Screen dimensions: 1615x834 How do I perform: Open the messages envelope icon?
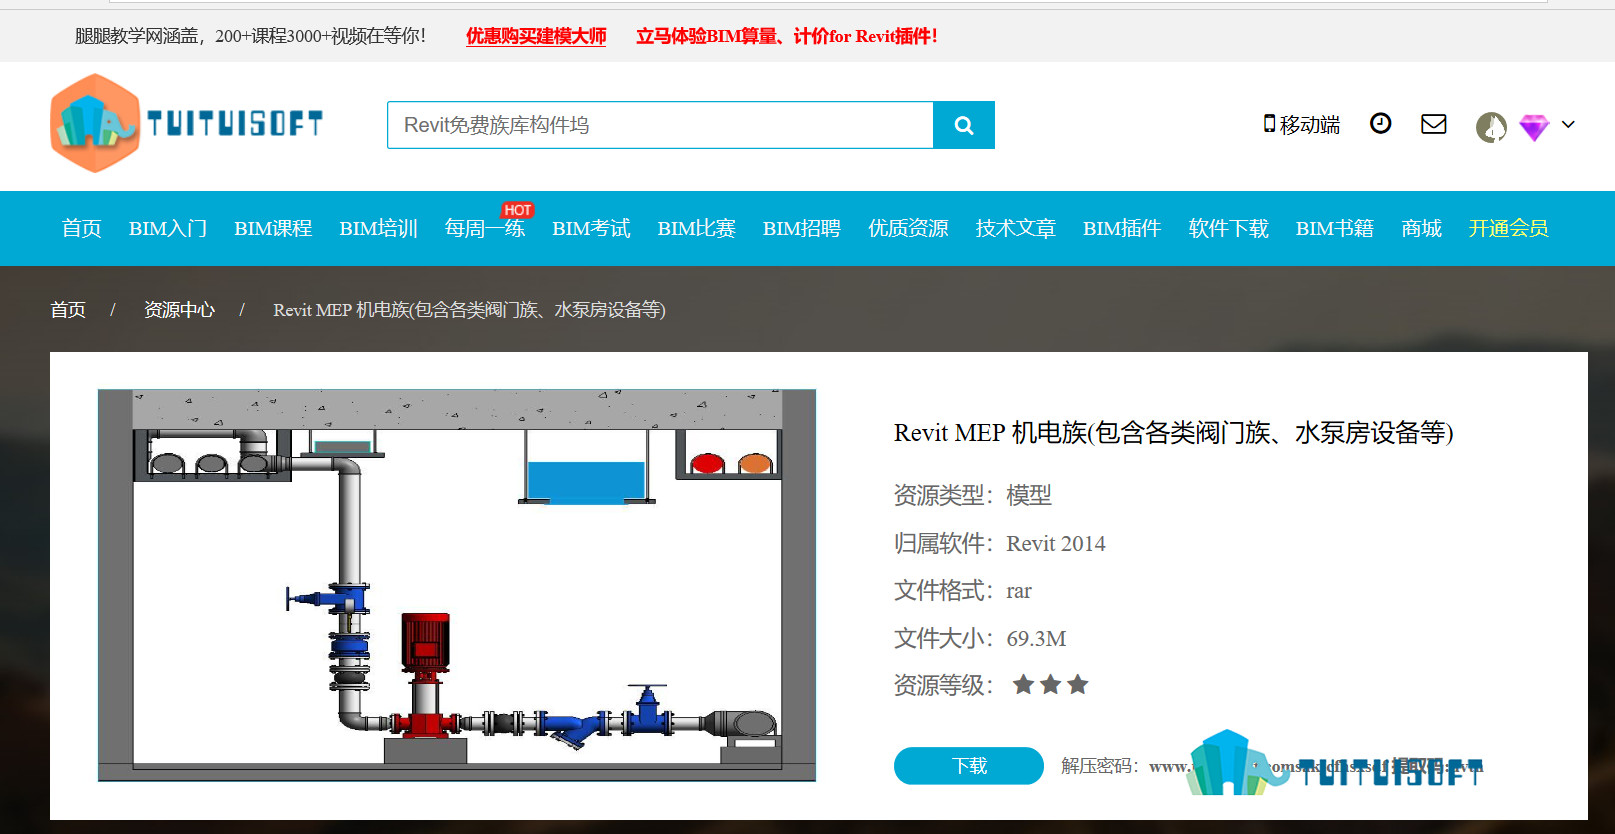(1434, 123)
